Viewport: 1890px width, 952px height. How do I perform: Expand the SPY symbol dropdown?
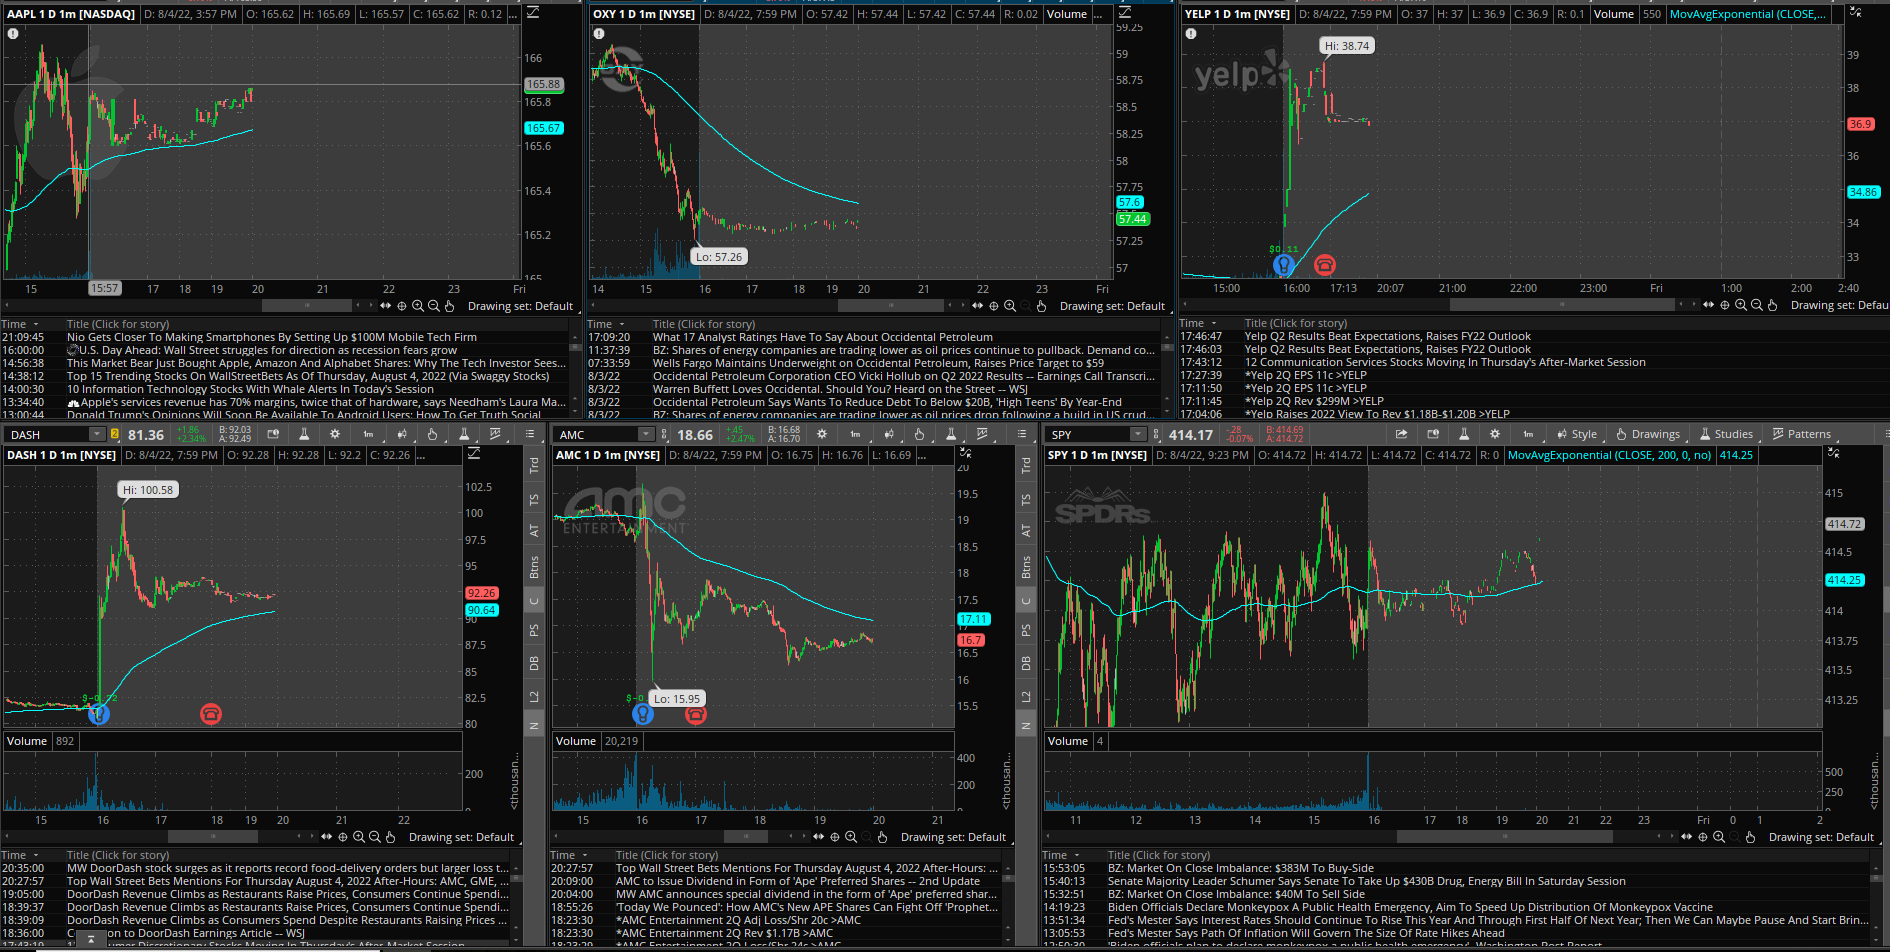pos(1138,434)
